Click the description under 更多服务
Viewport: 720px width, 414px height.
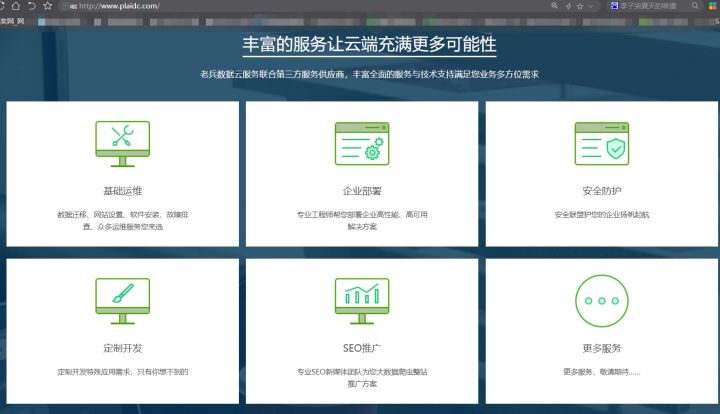(x=602, y=372)
